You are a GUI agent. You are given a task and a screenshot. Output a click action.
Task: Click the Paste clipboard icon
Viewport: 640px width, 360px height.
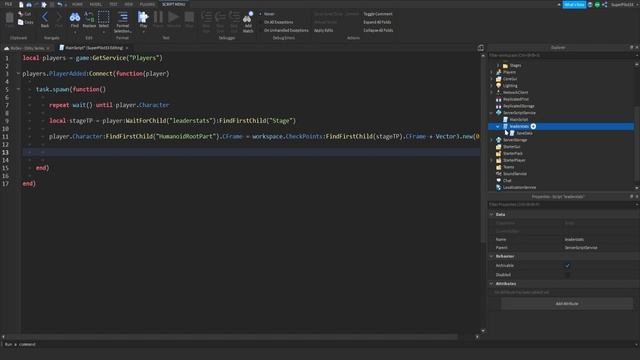click(x=9, y=18)
